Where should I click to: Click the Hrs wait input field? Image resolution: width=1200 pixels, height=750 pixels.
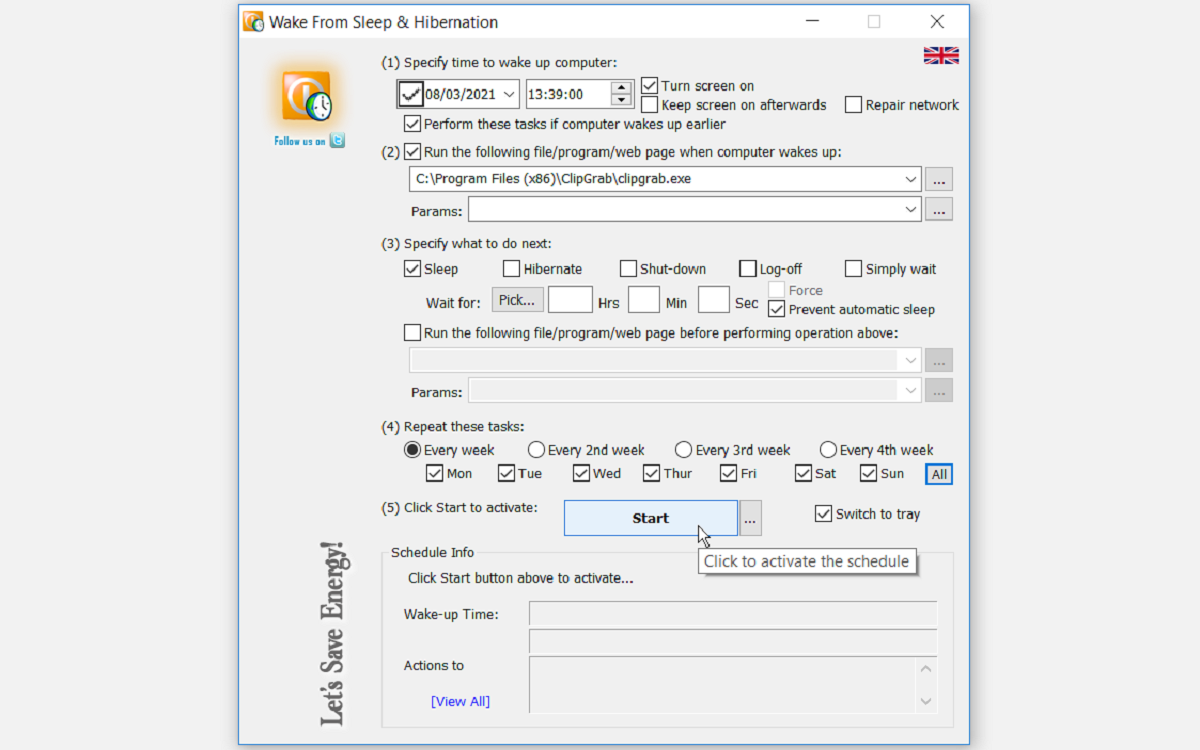click(570, 300)
